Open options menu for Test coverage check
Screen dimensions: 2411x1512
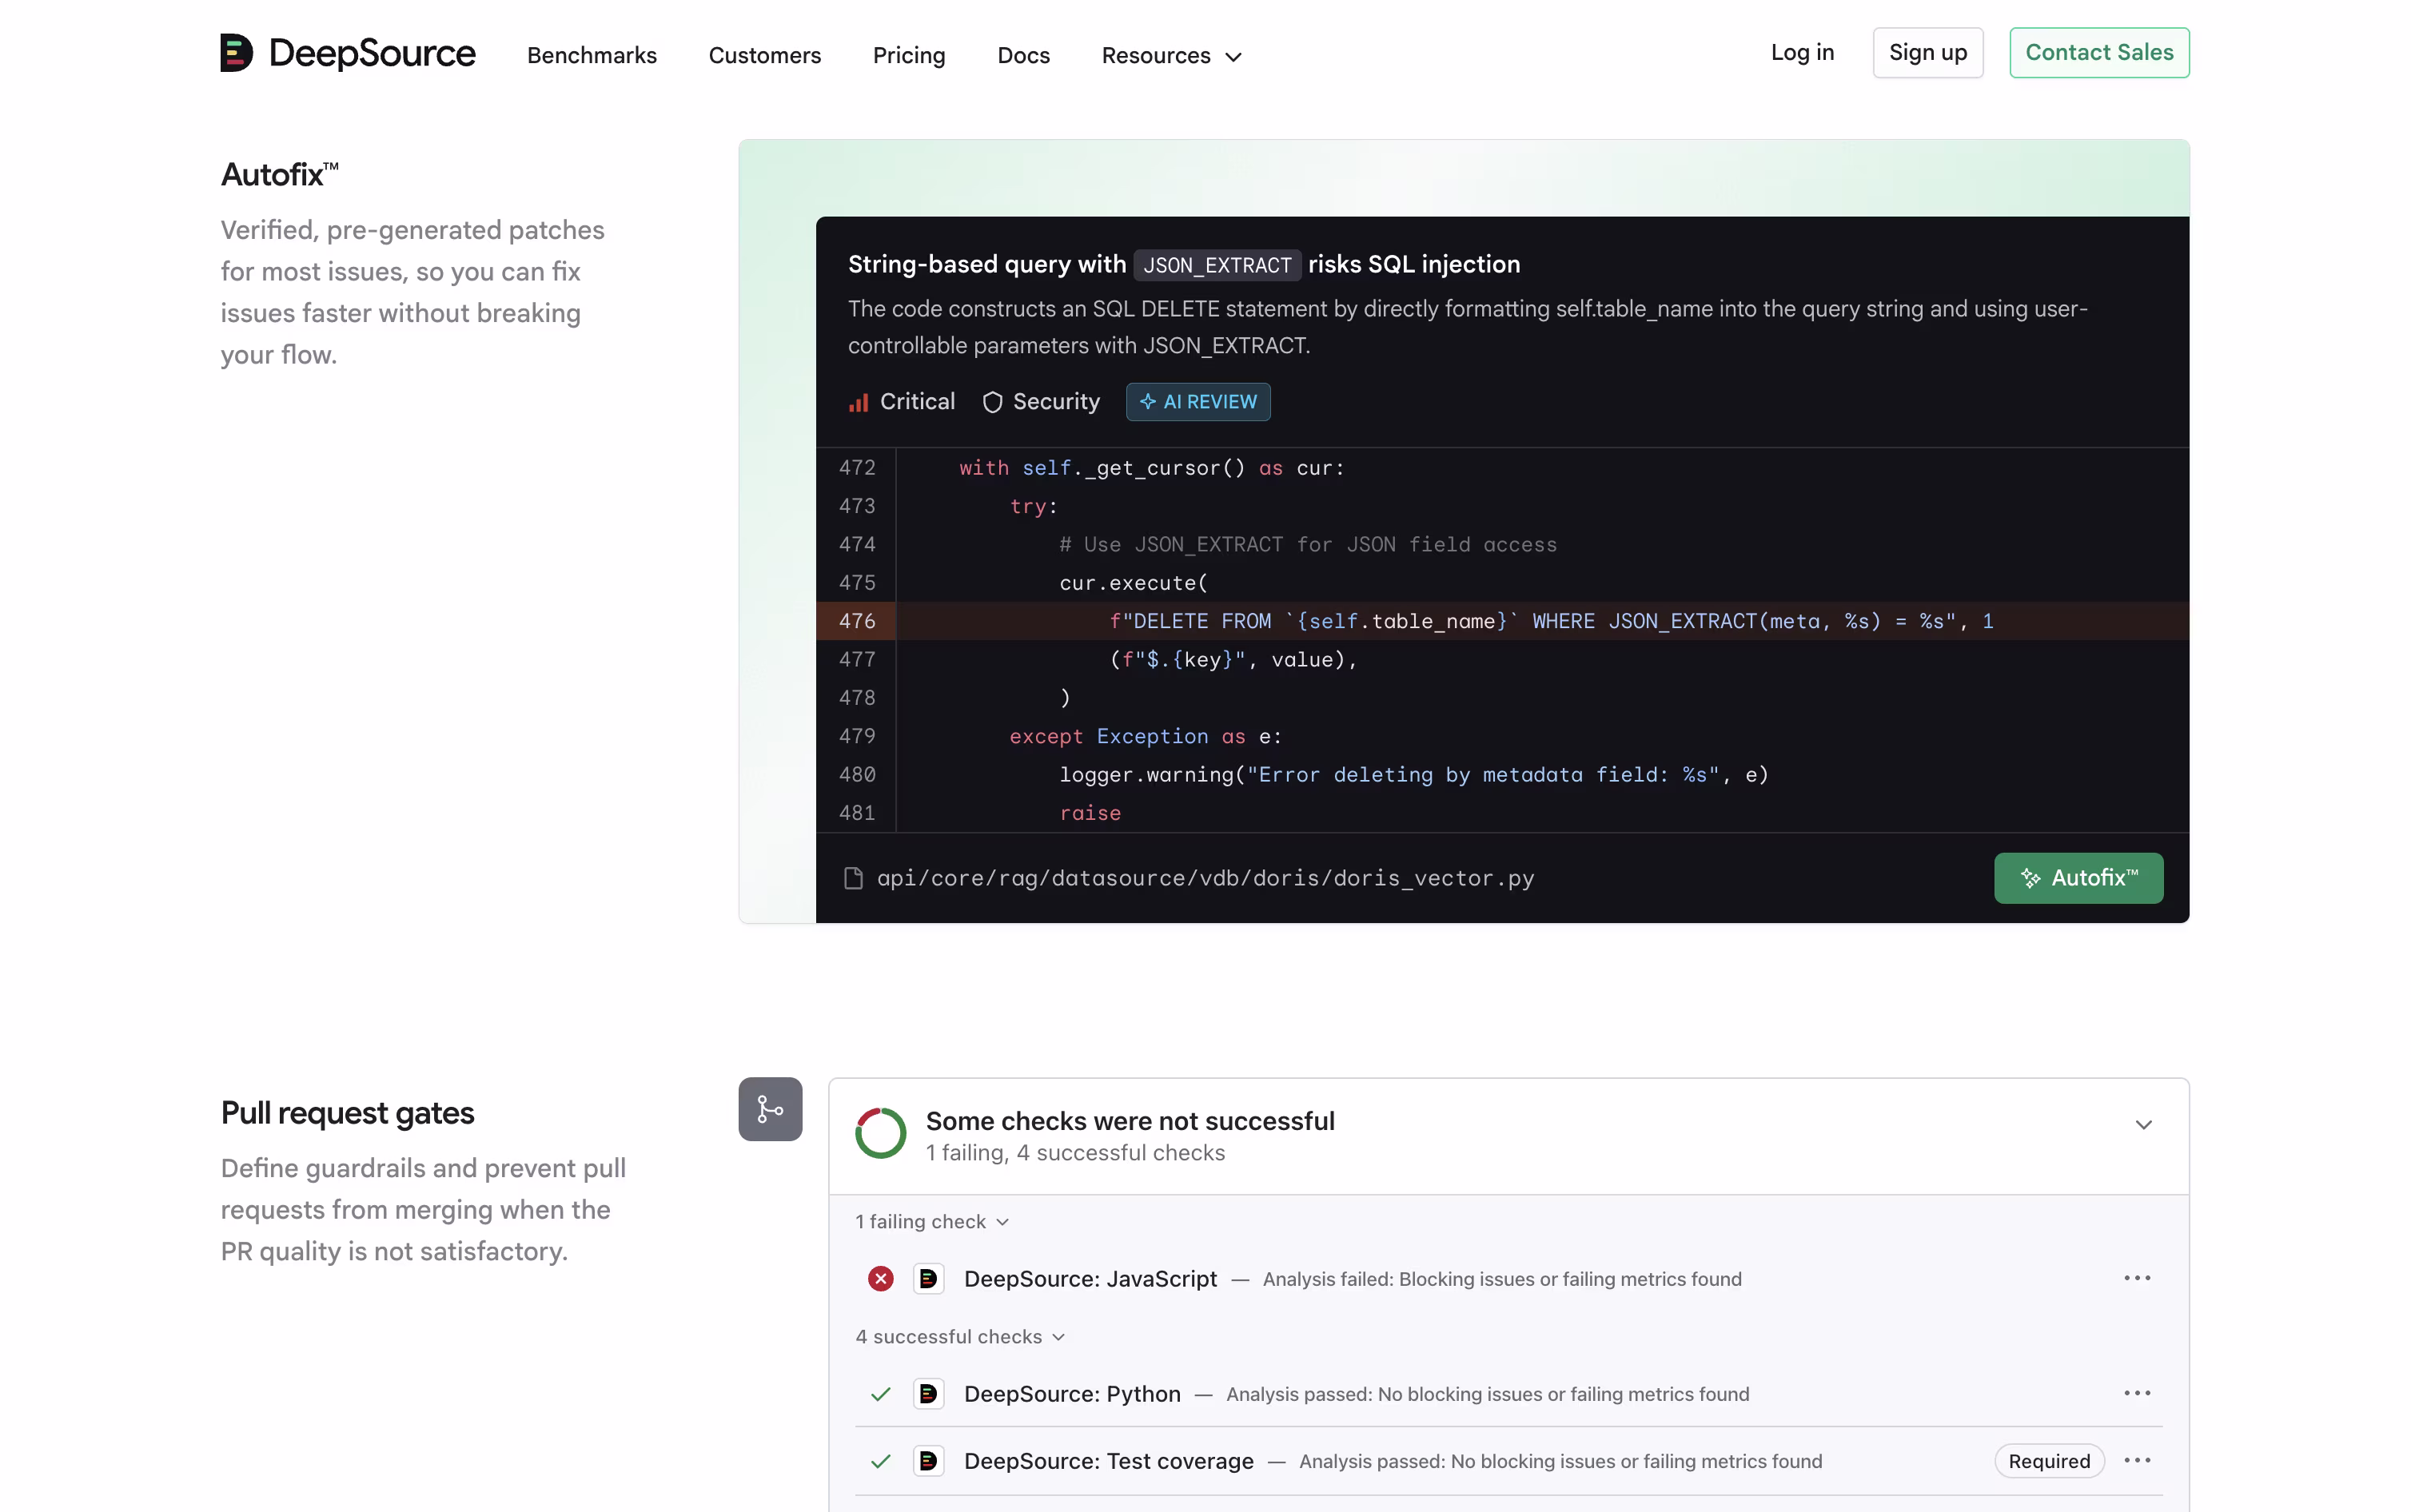(2136, 1459)
